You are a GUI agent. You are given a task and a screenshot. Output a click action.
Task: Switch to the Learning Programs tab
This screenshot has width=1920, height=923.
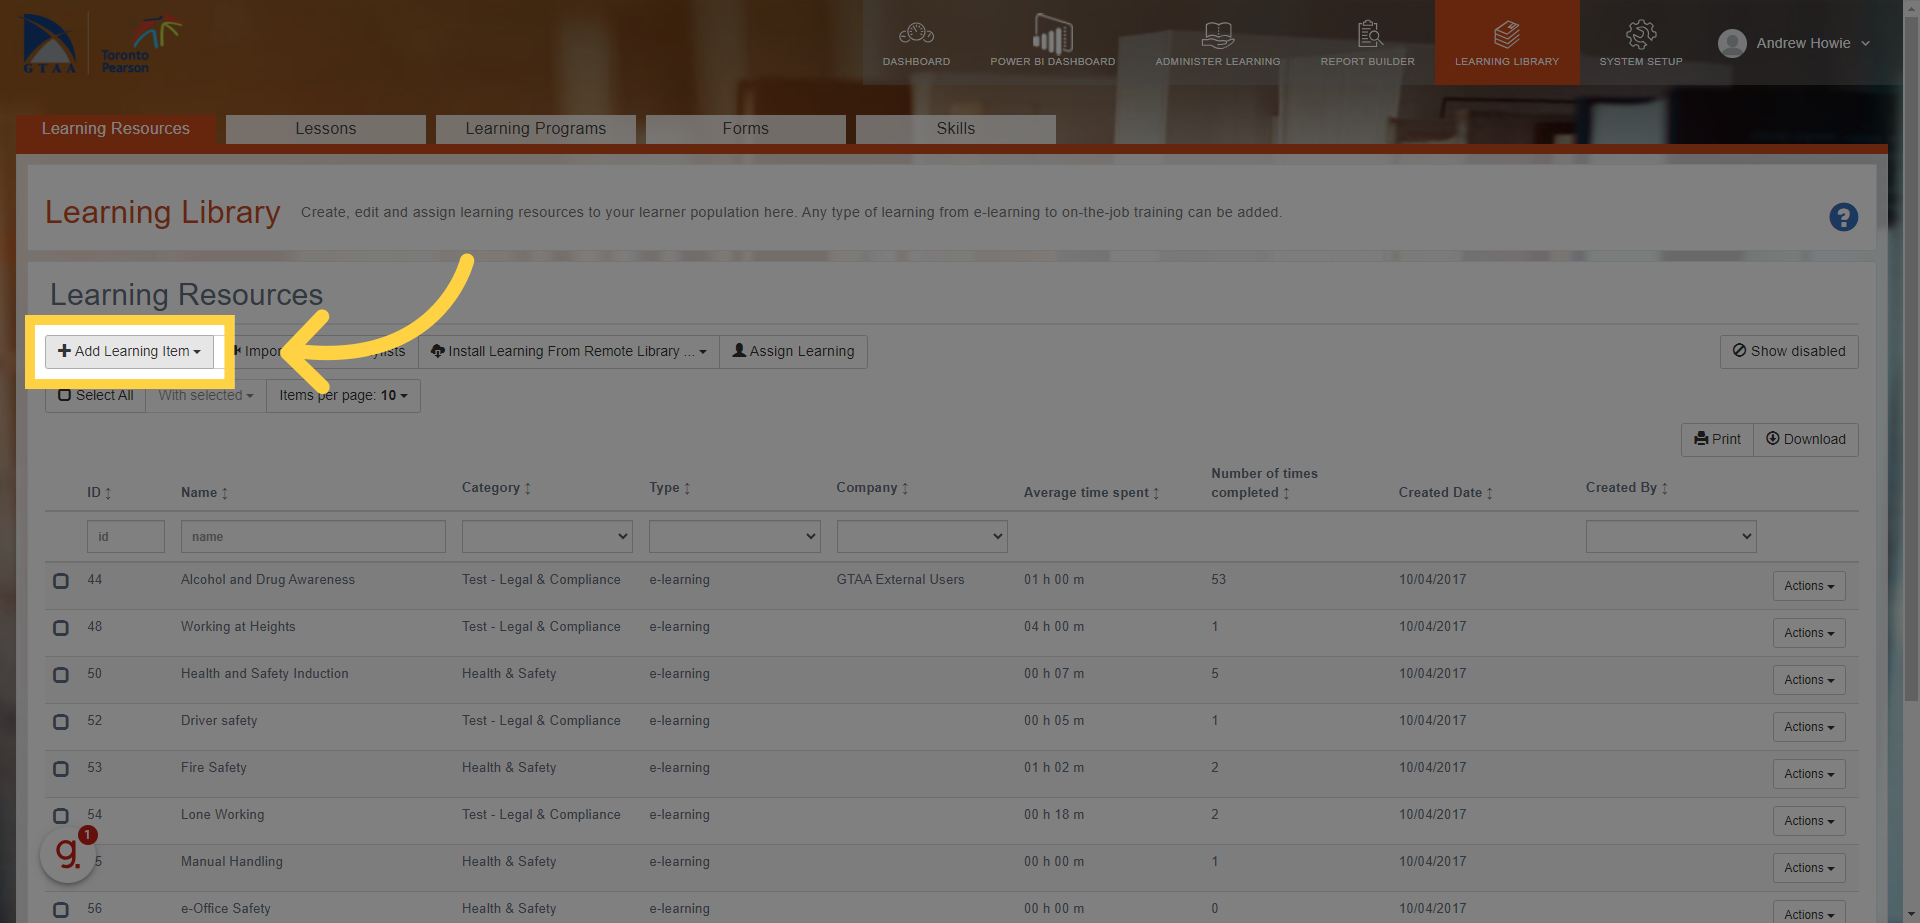536,129
